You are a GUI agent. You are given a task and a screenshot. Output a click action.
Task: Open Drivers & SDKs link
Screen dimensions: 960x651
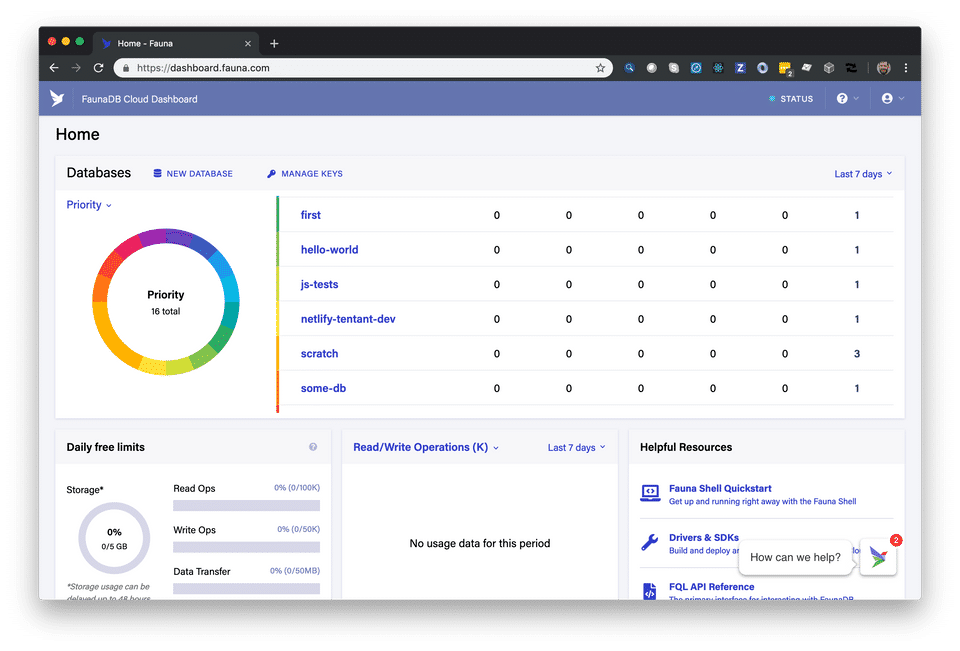pos(703,537)
